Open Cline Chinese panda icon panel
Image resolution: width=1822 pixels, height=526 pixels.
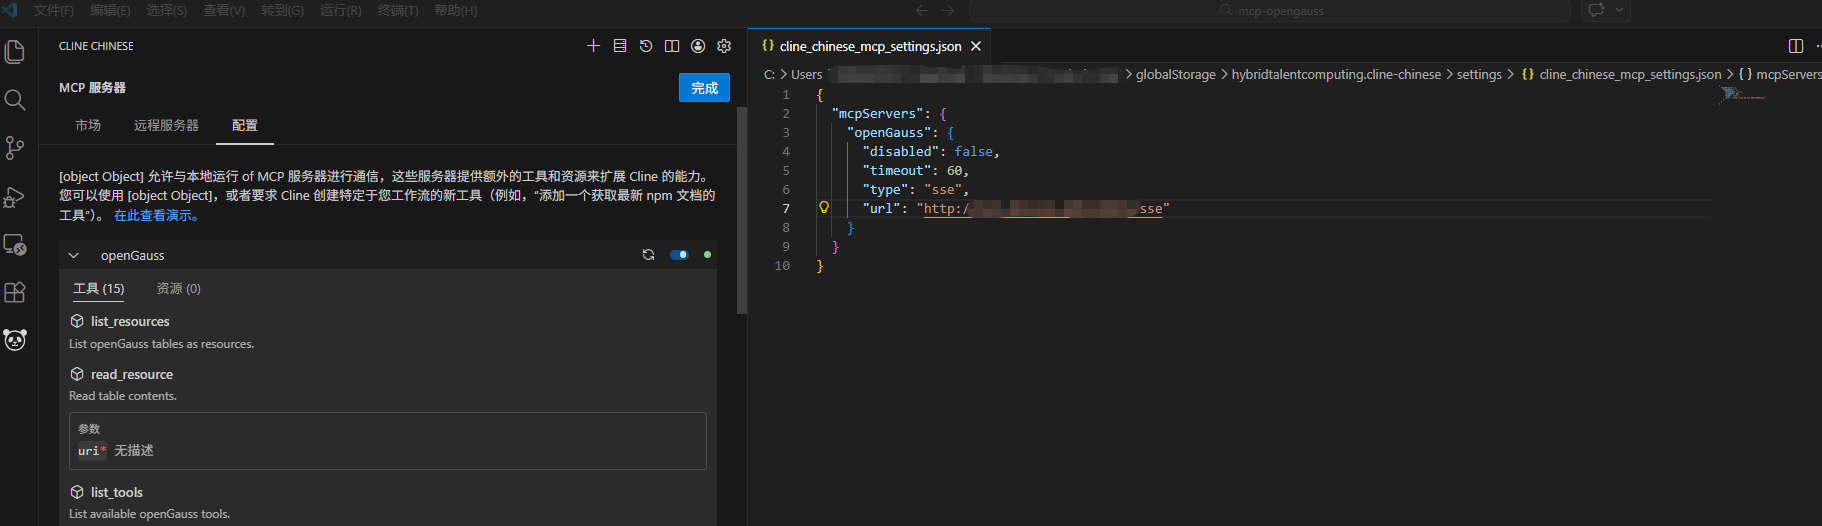pos(15,340)
